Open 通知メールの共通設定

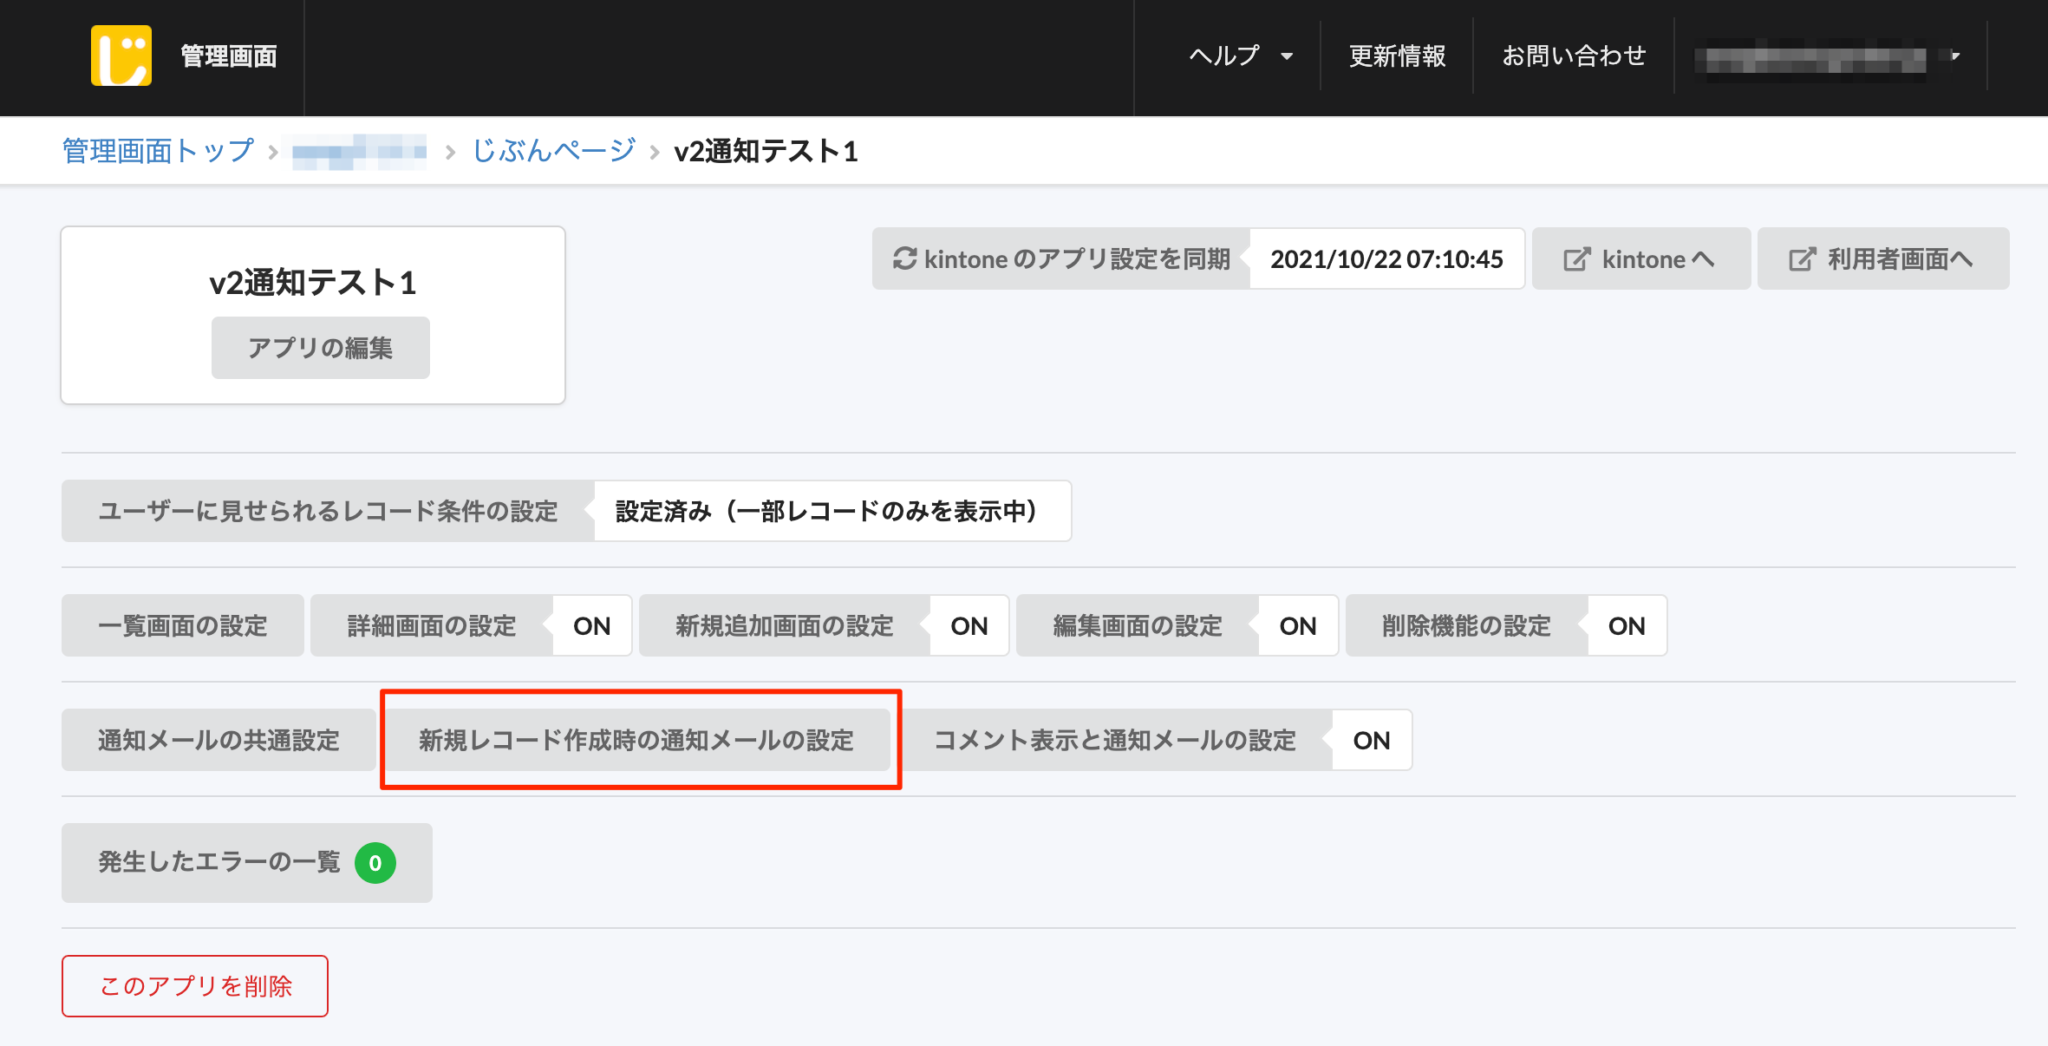click(218, 740)
